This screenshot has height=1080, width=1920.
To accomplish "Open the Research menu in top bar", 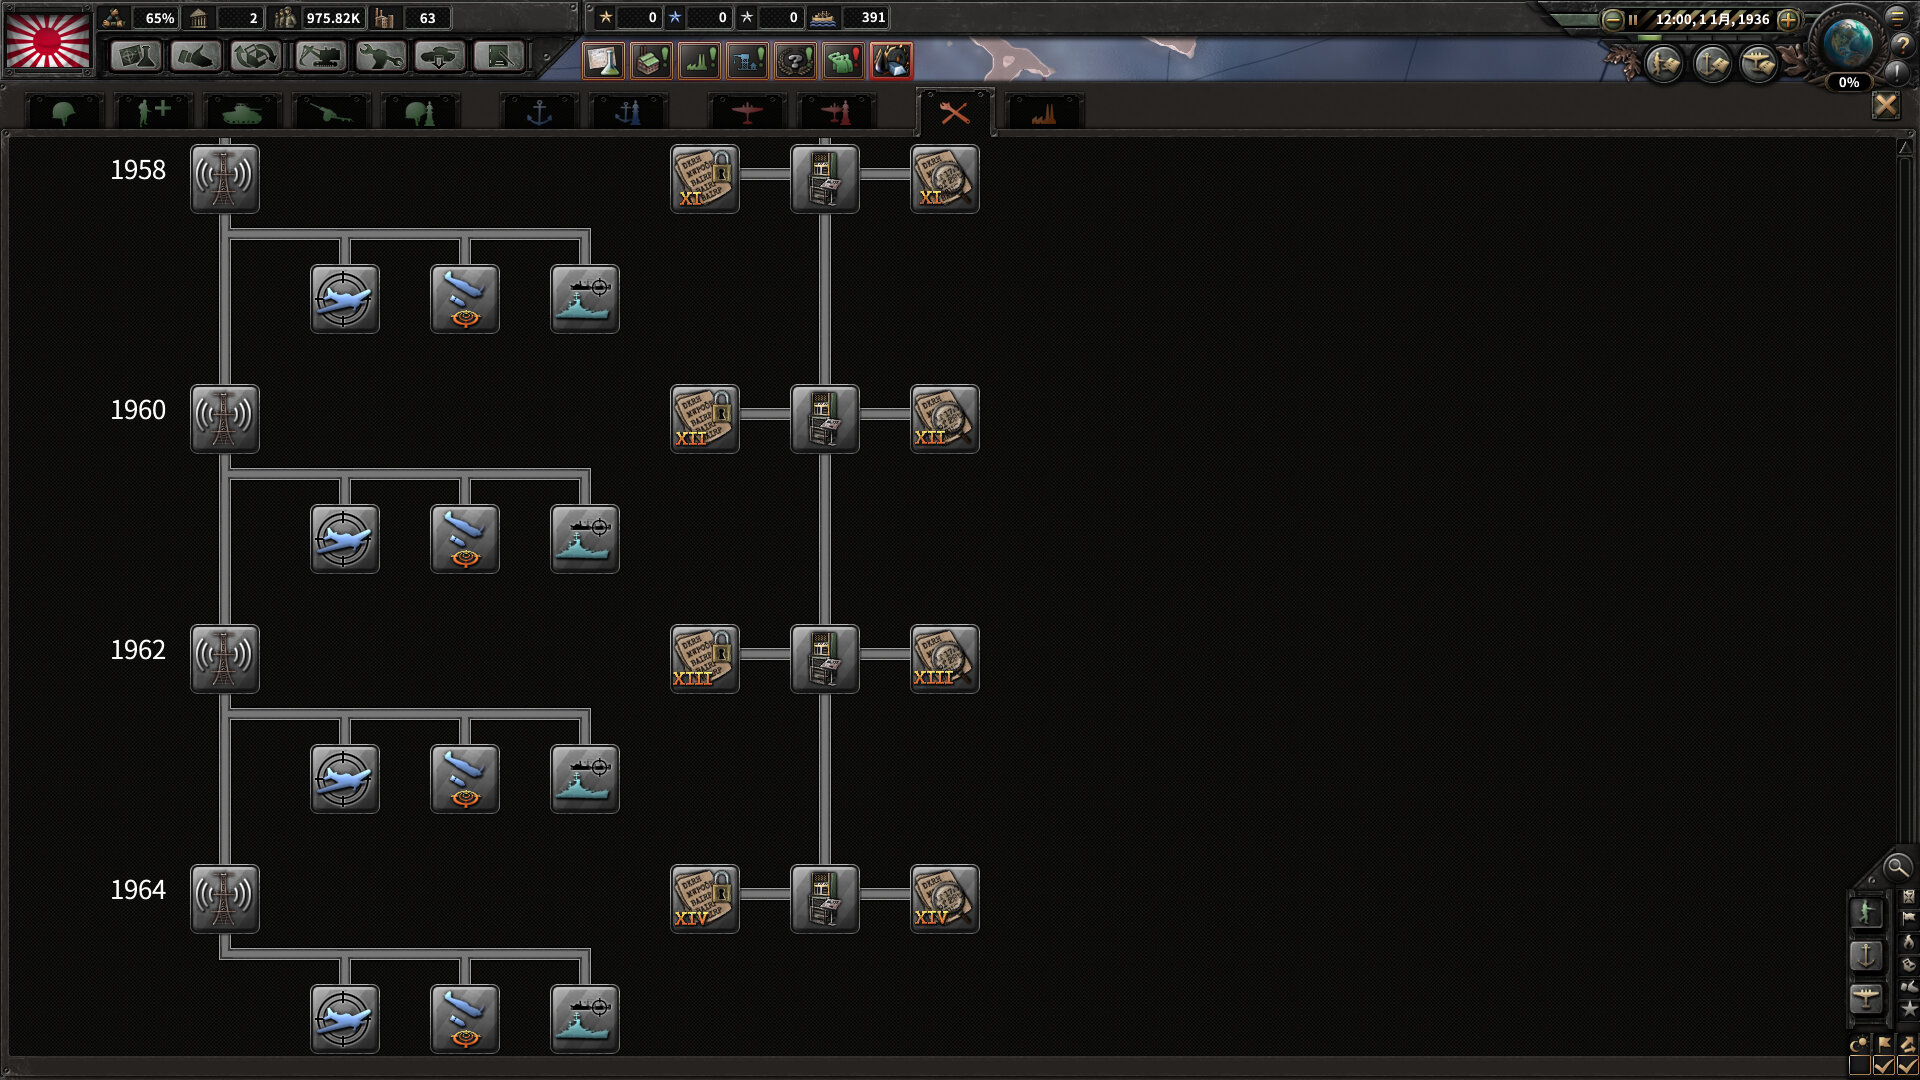I will pyautogui.click(x=135, y=56).
